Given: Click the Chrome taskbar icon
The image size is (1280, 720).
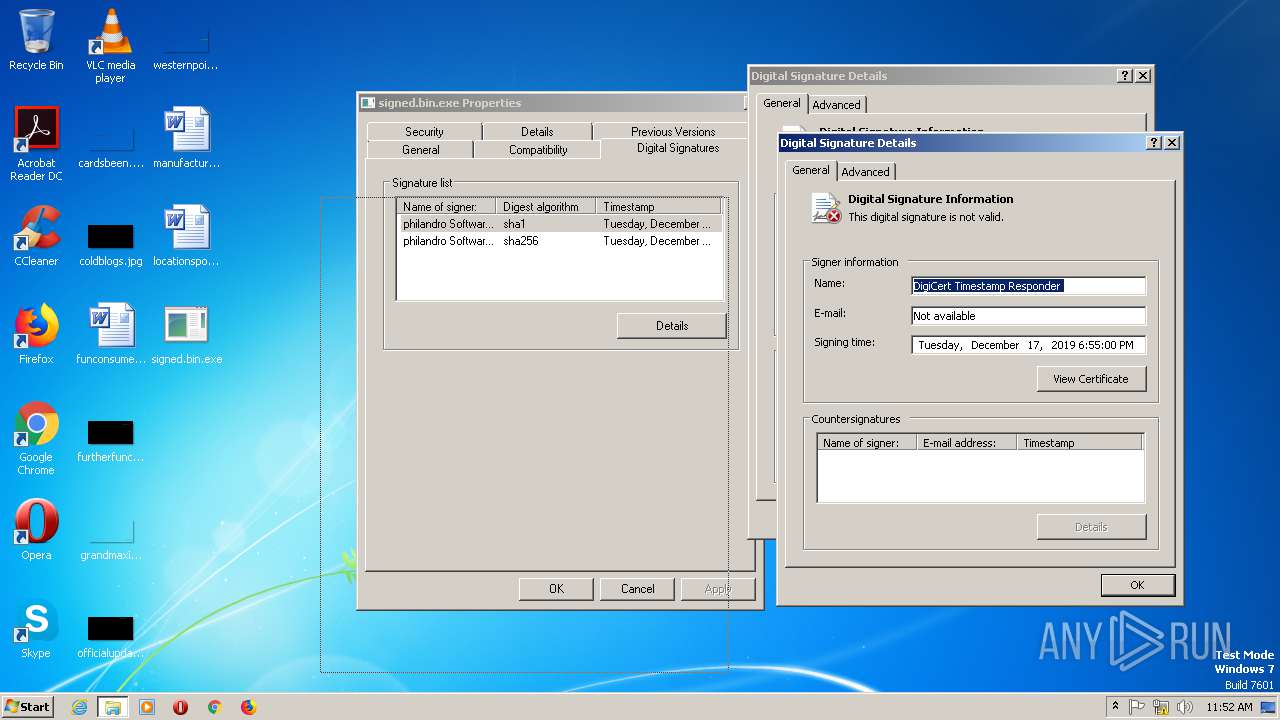Looking at the screenshot, I should tap(214, 707).
